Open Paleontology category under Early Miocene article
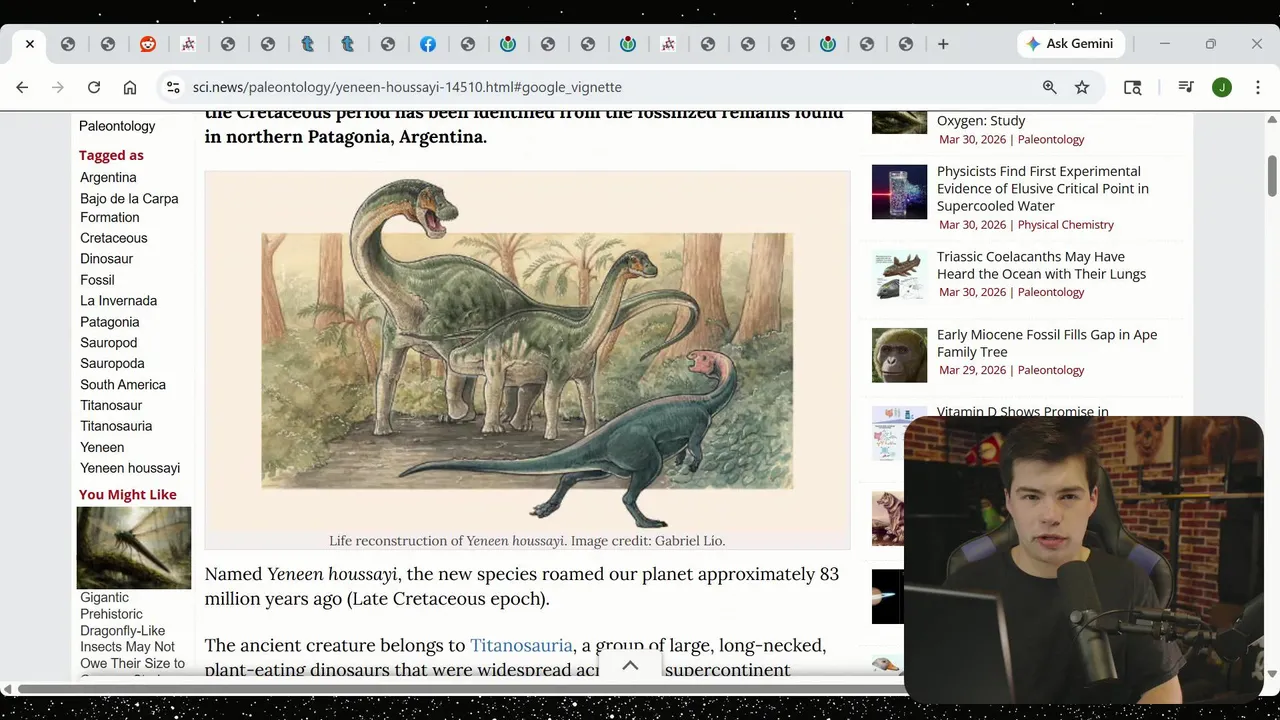This screenshot has width=1280, height=720. pos(1050,370)
